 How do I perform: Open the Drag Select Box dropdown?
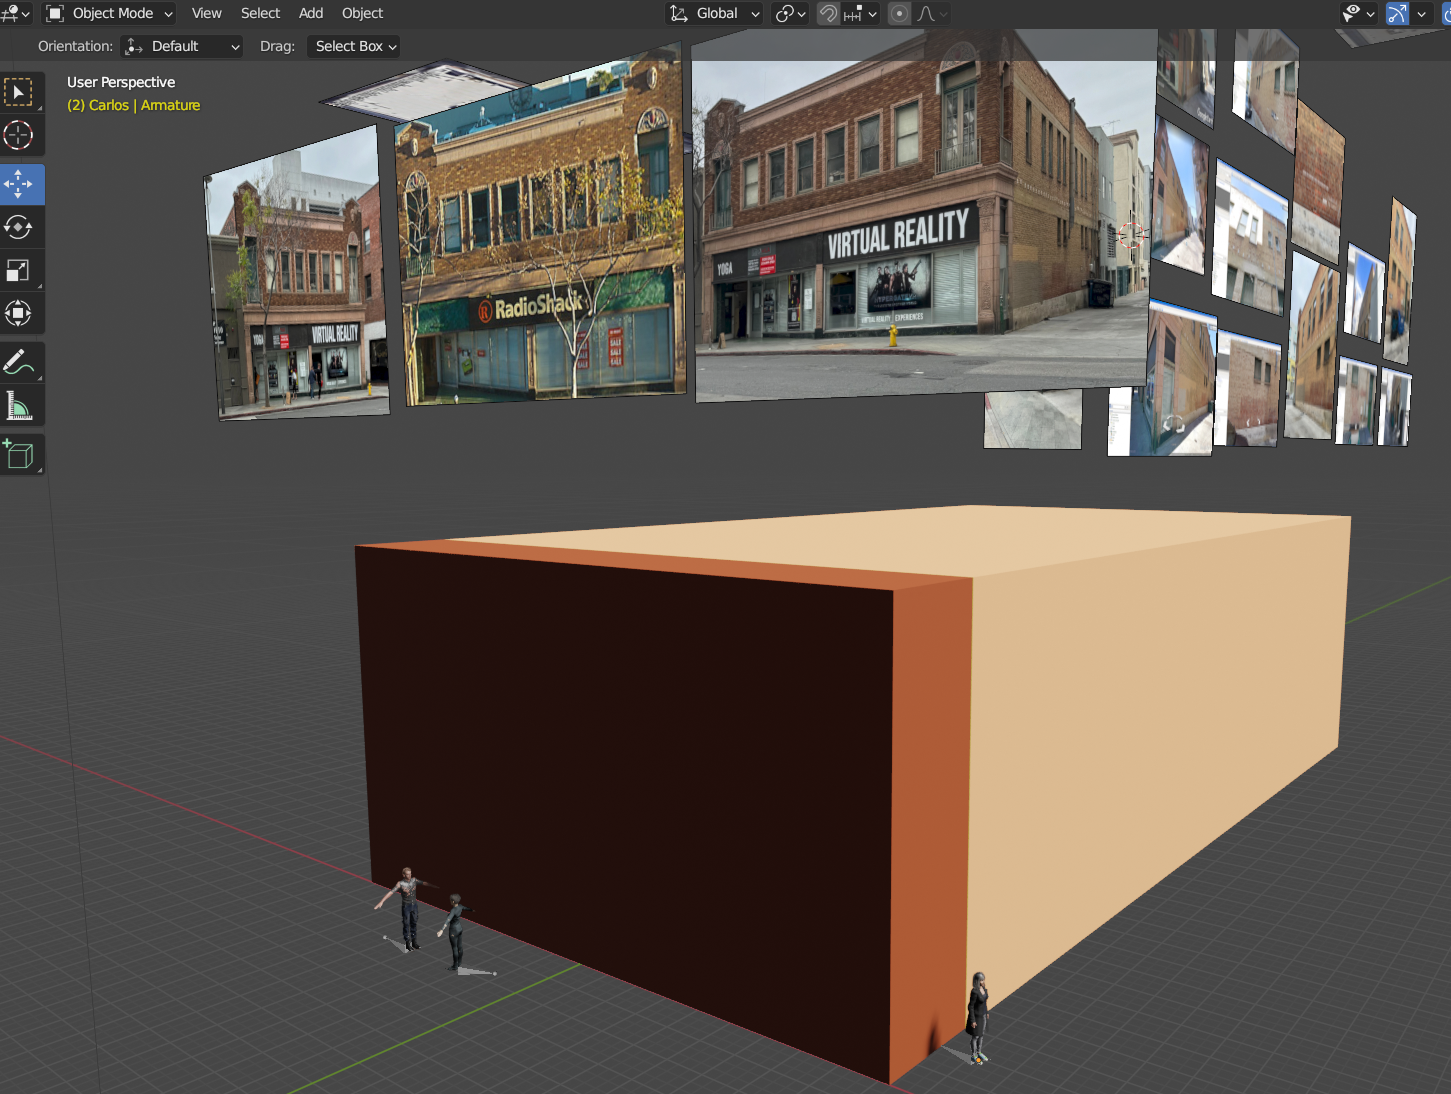[355, 46]
